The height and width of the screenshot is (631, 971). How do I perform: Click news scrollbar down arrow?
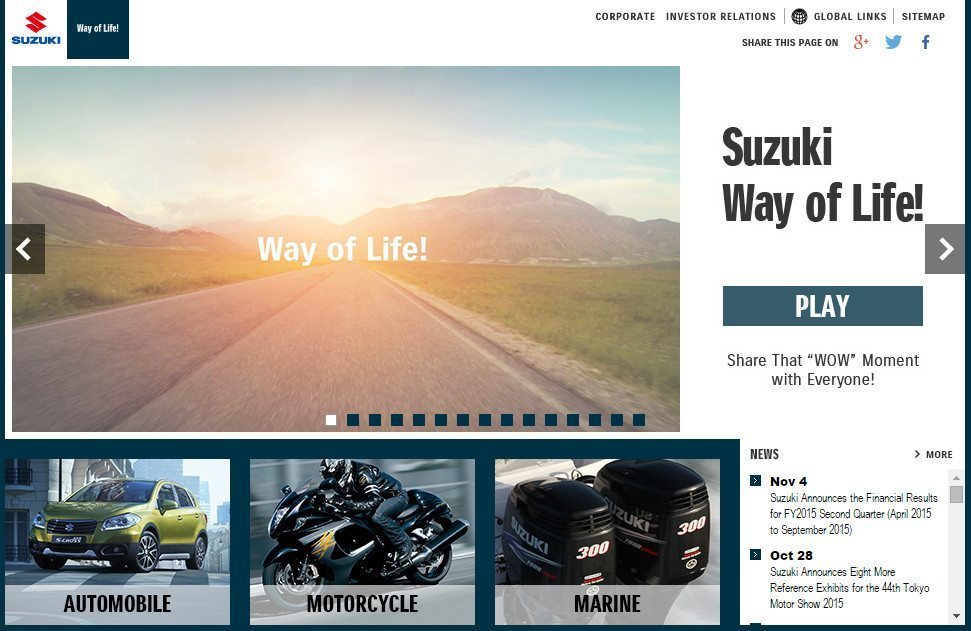pos(956,616)
